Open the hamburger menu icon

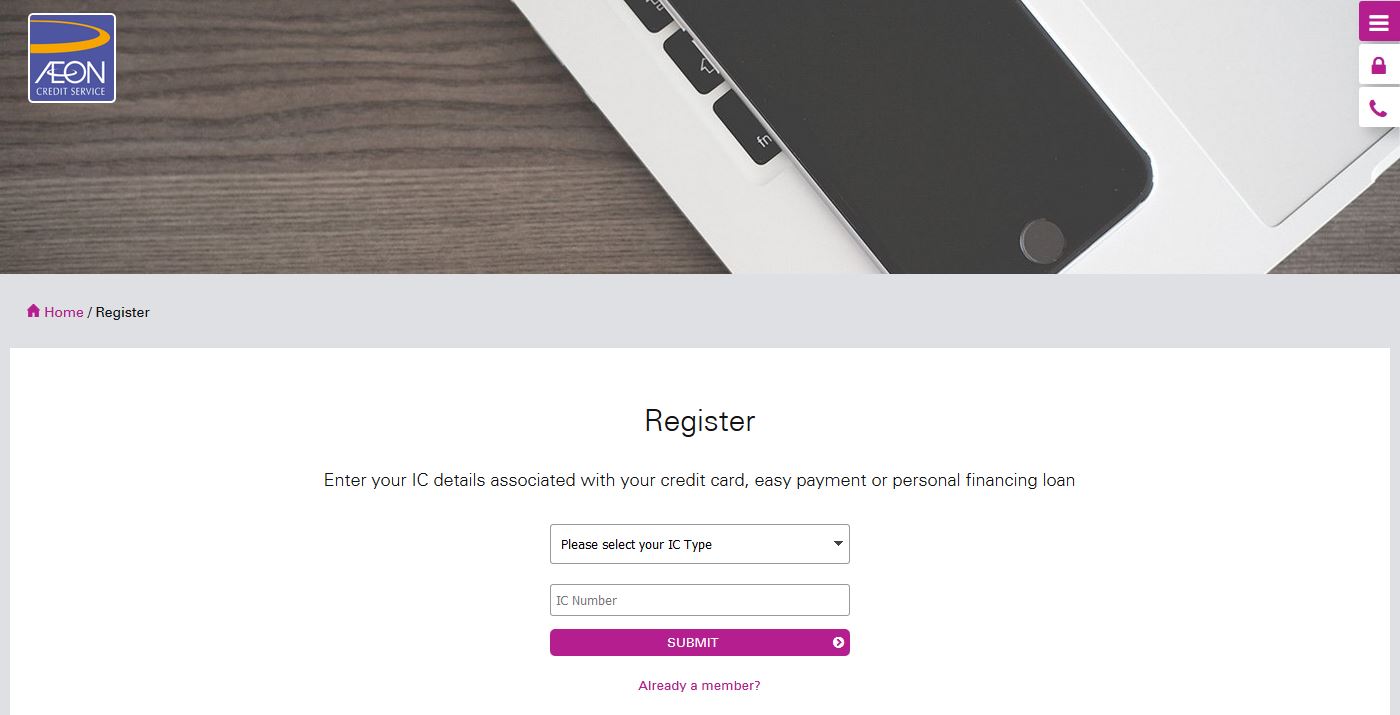1379,22
